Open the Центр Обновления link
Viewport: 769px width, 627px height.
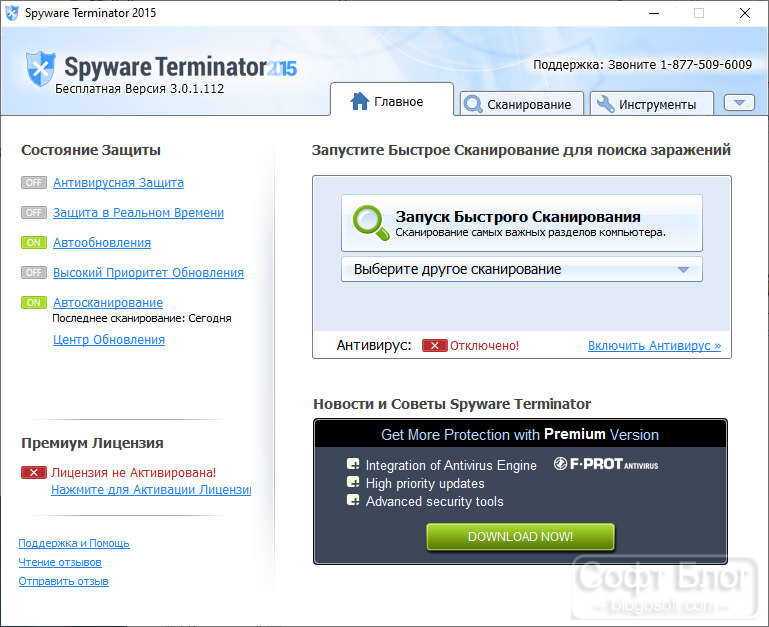tap(109, 340)
